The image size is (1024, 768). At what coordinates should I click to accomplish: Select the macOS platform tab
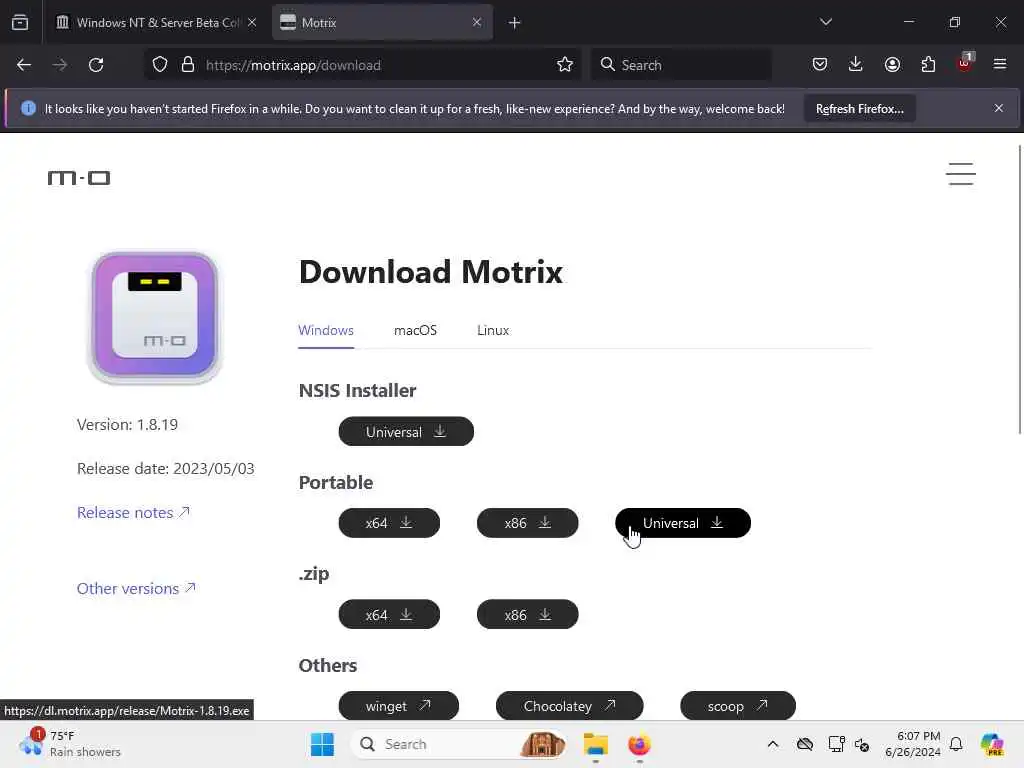(x=415, y=330)
